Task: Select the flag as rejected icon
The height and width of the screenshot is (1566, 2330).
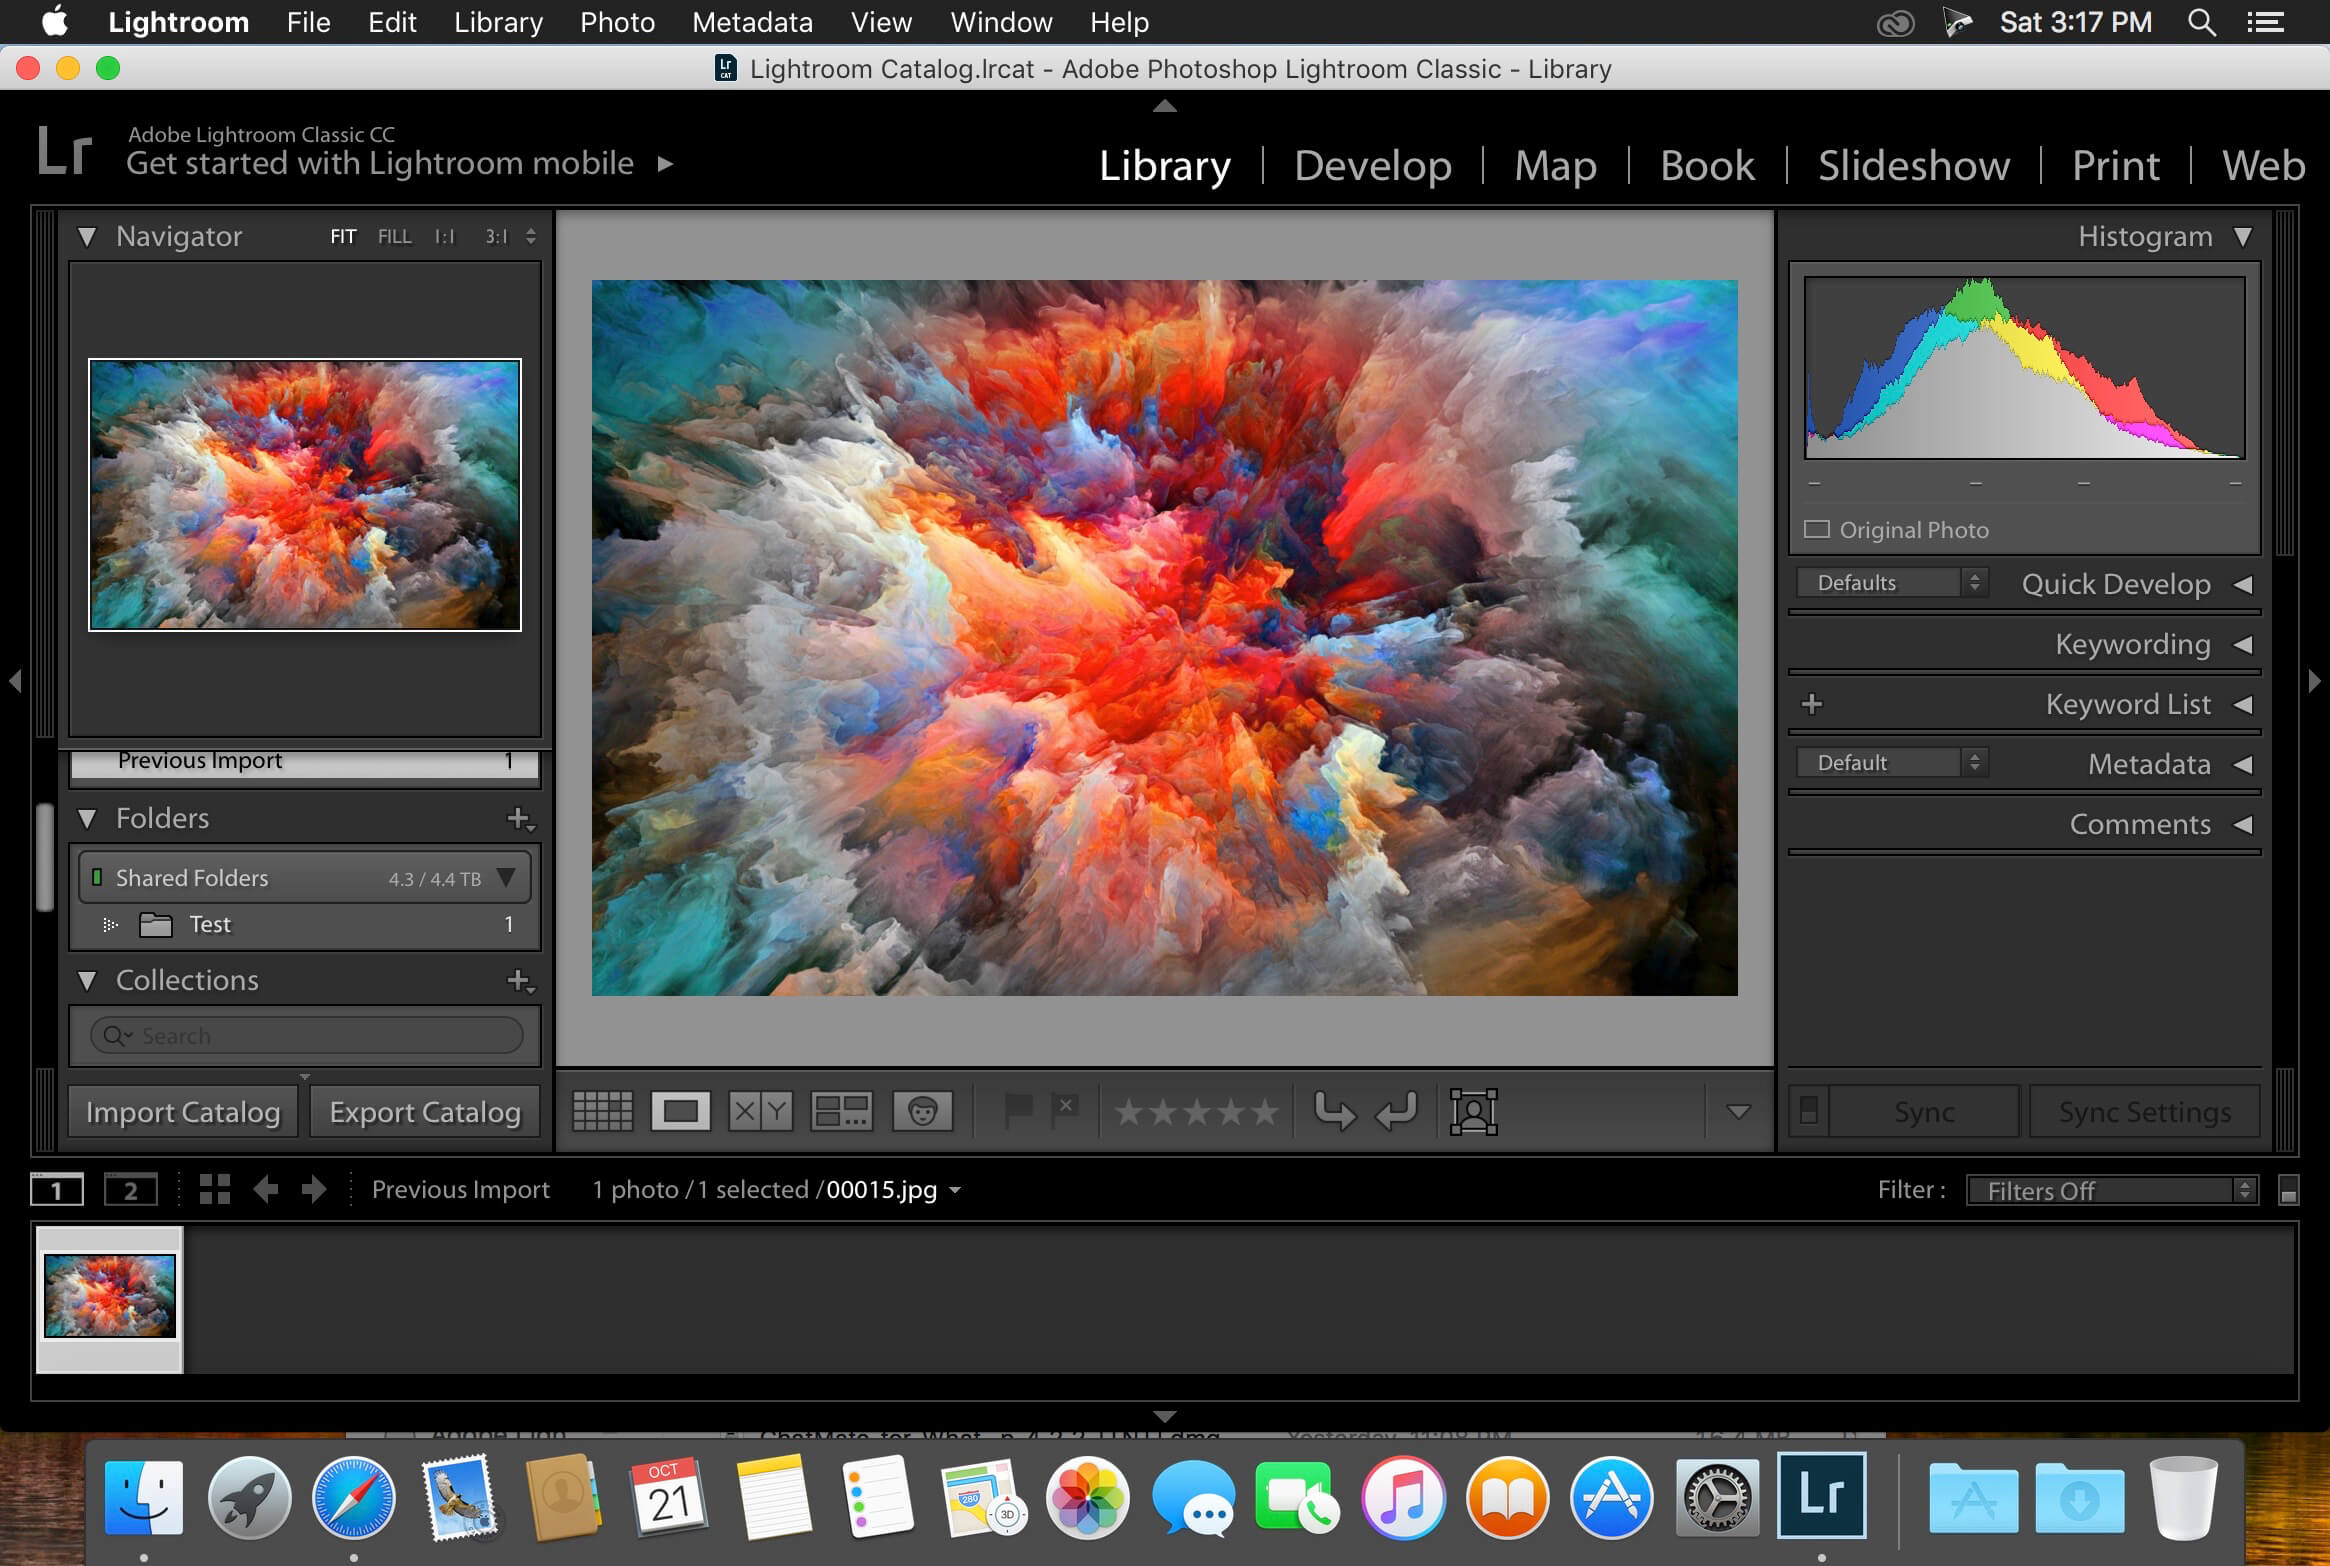Action: [x=1066, y=1110]
